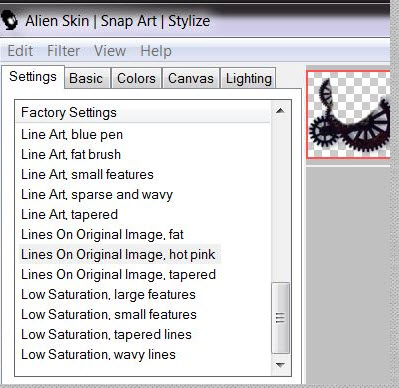Image resolution: width=399 pixels, height=388 pixels.
Task: Click the settings list scroll down arrow
Action: (x=280, y=365)
